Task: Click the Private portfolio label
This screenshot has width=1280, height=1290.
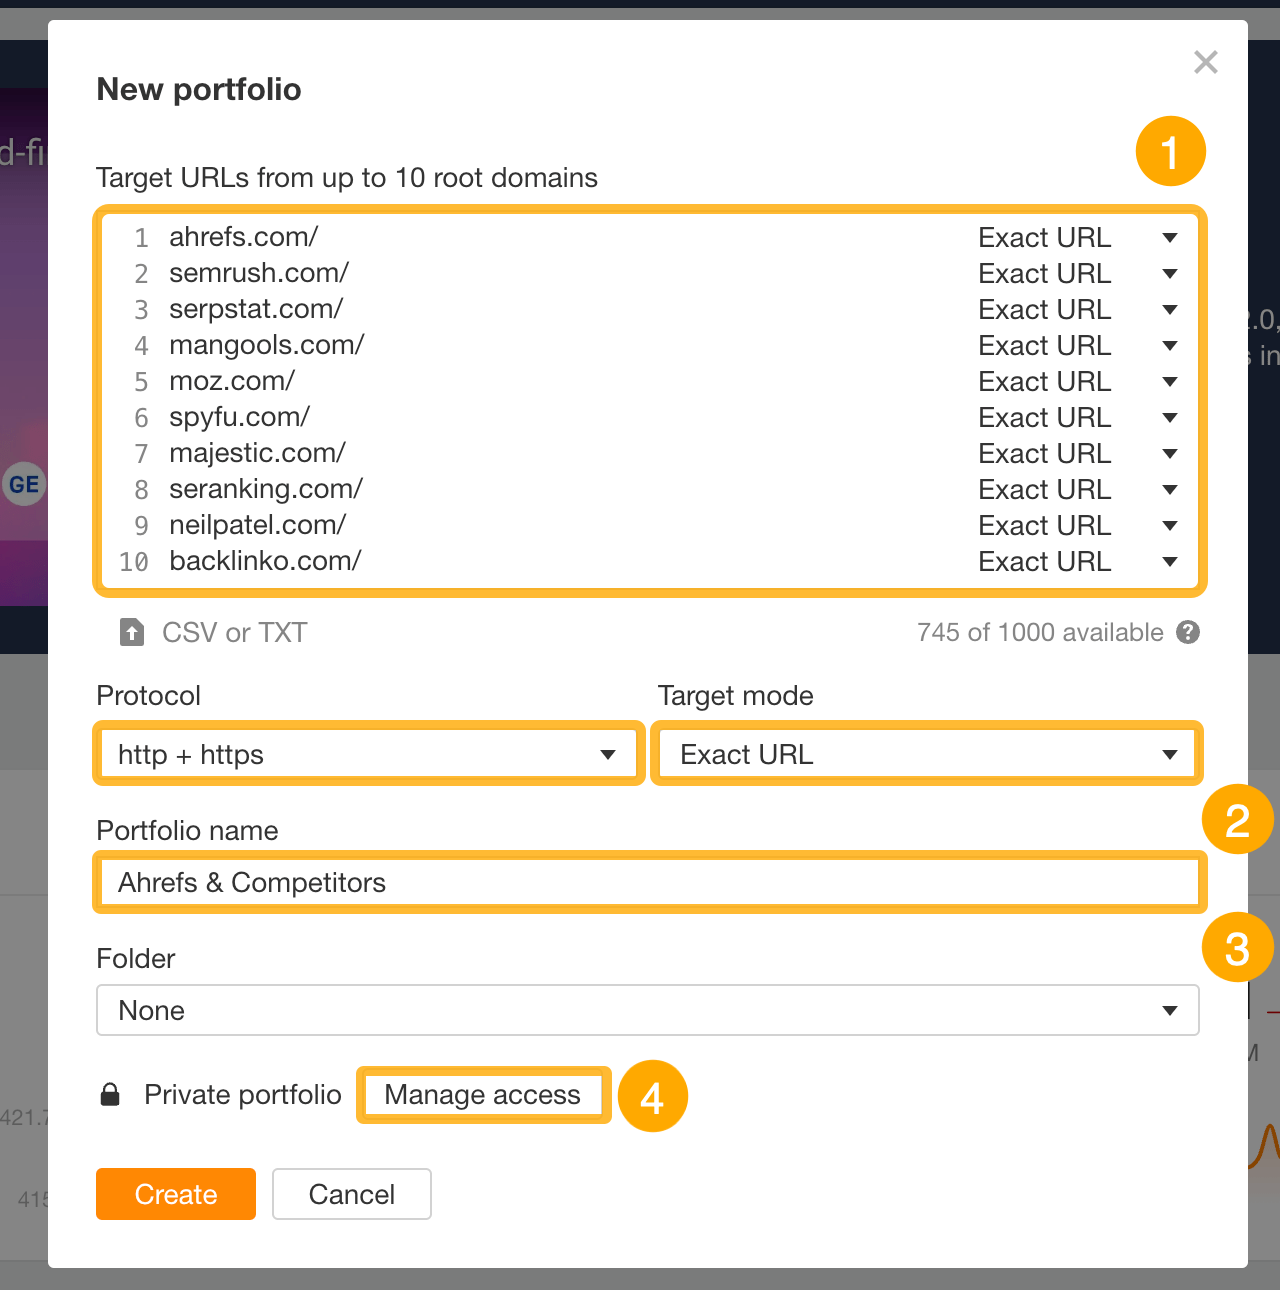Action: [243, 1095]
